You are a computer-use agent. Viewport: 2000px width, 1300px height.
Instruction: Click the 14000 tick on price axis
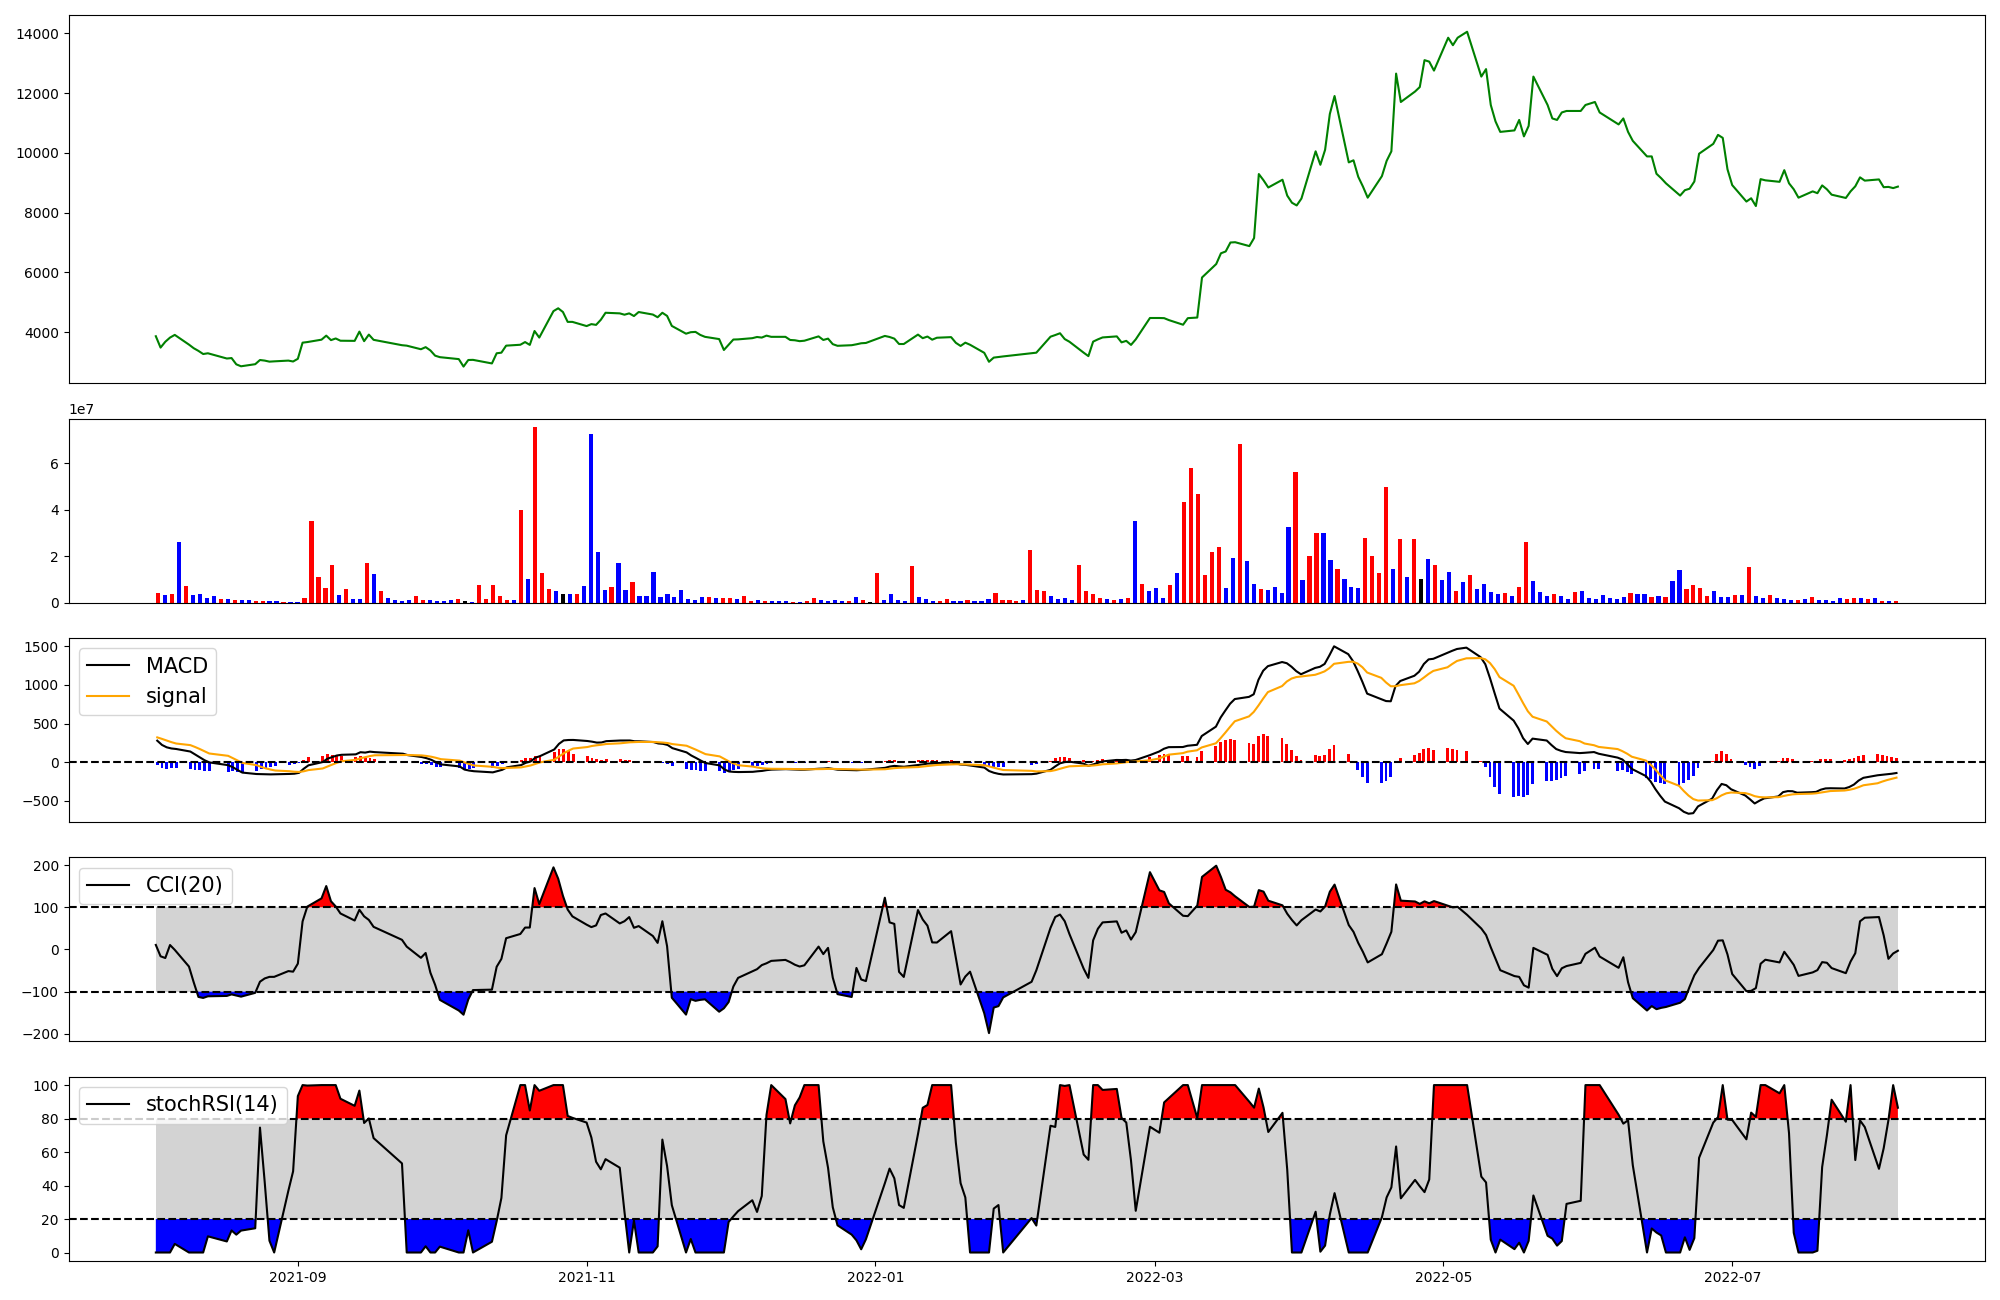coord(38,34)
